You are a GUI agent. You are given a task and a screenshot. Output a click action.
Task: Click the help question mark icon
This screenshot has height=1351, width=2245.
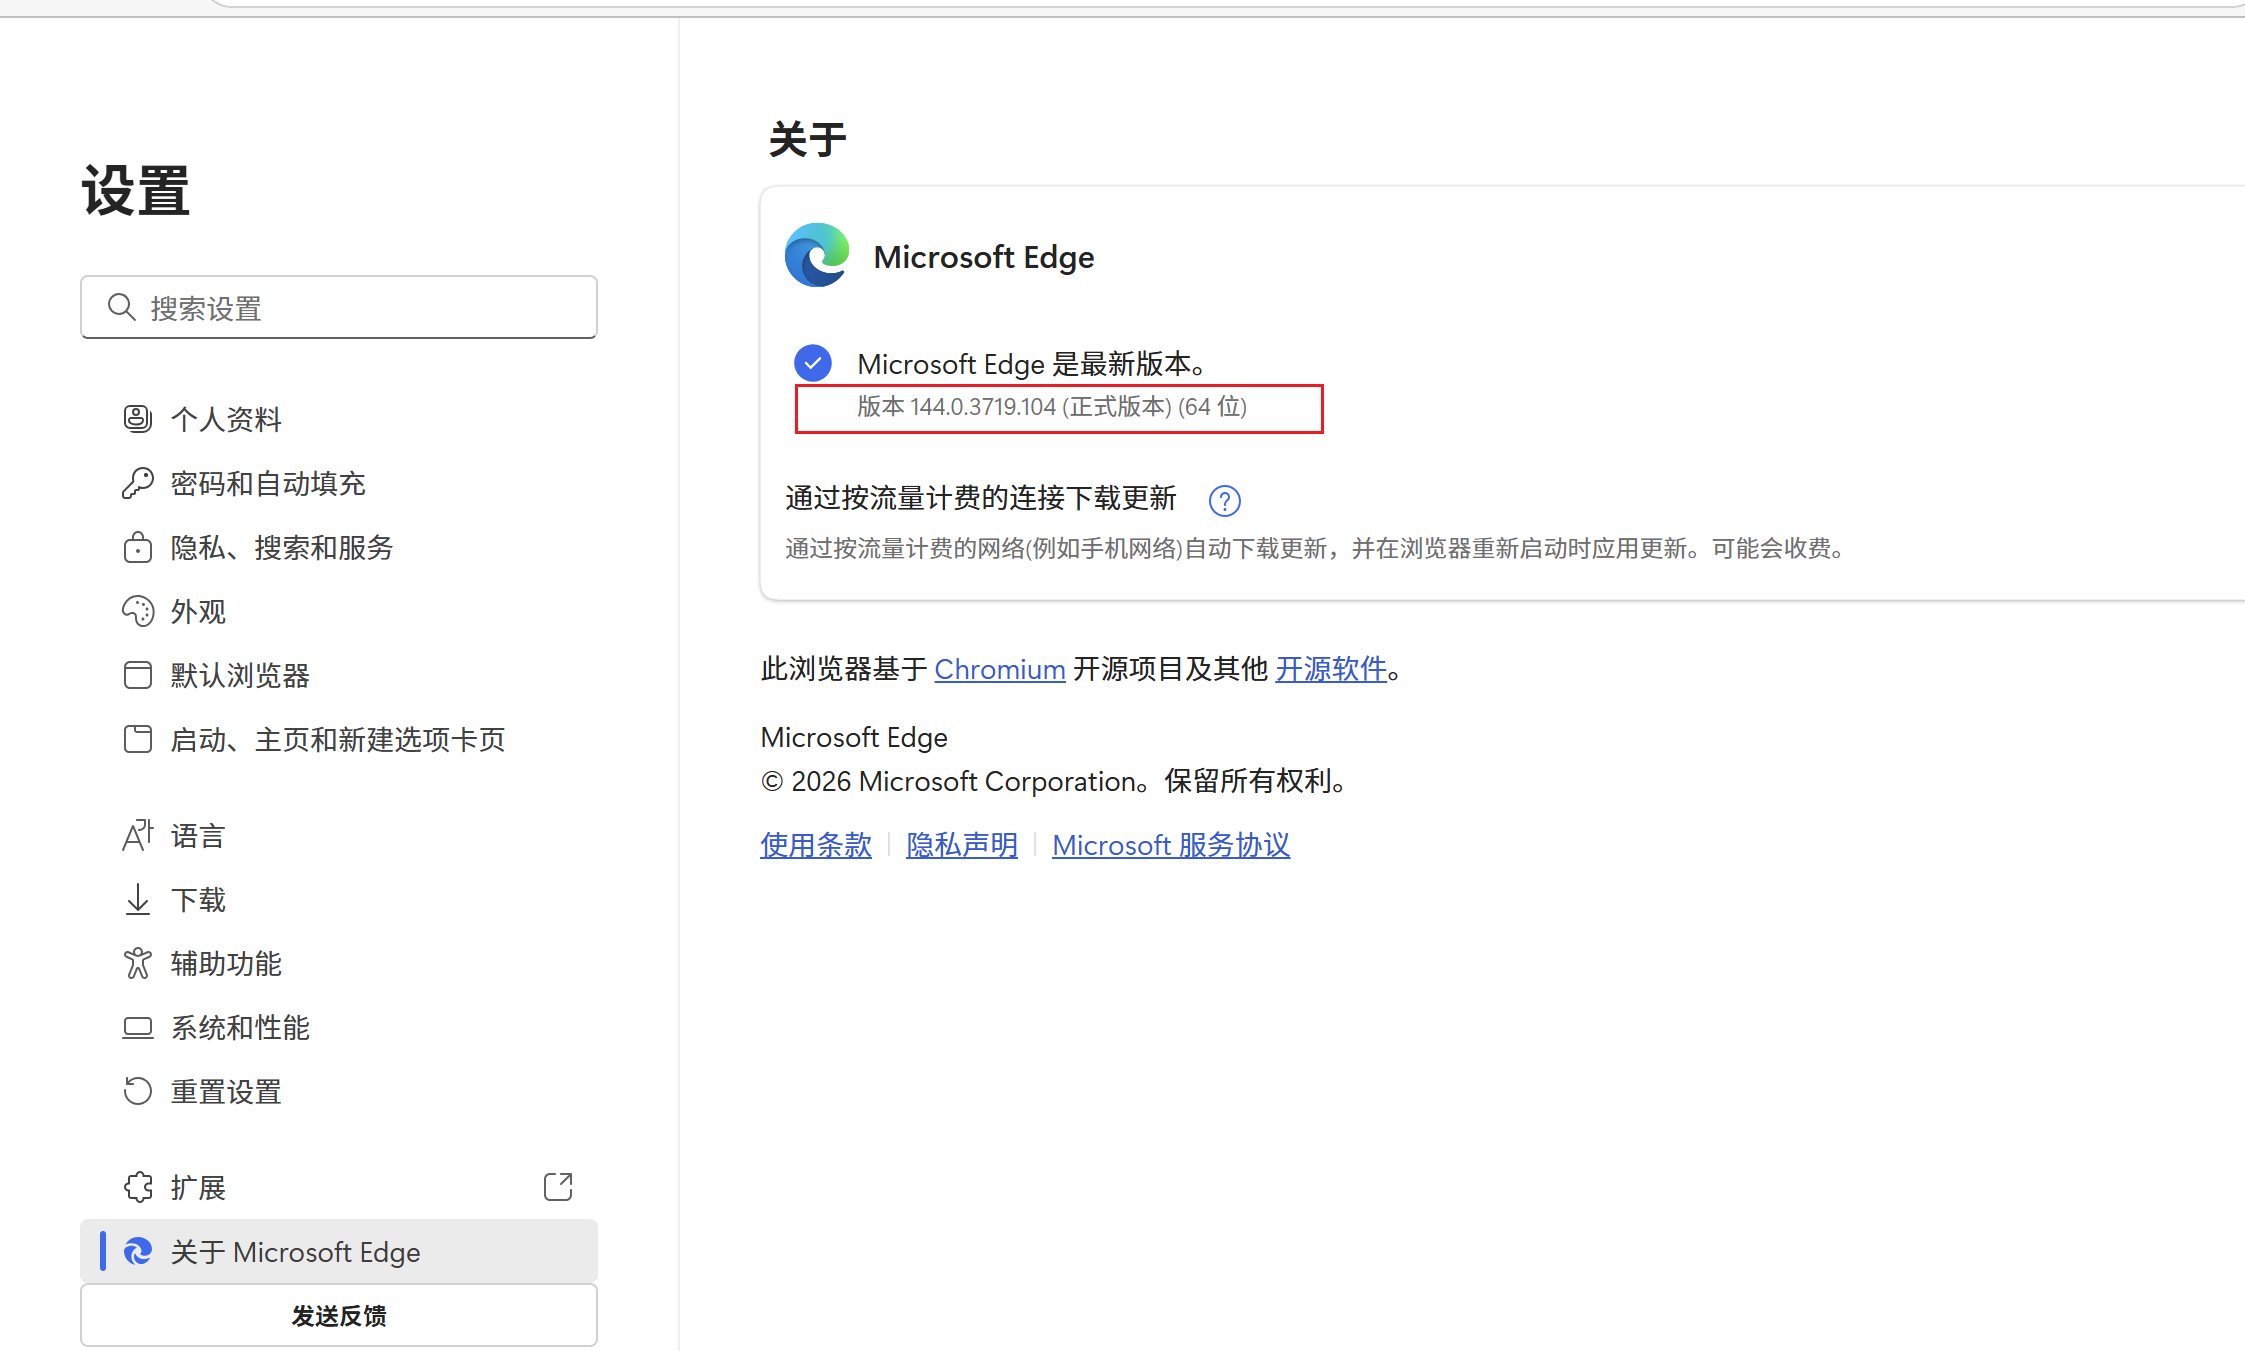pos(1224,500)
